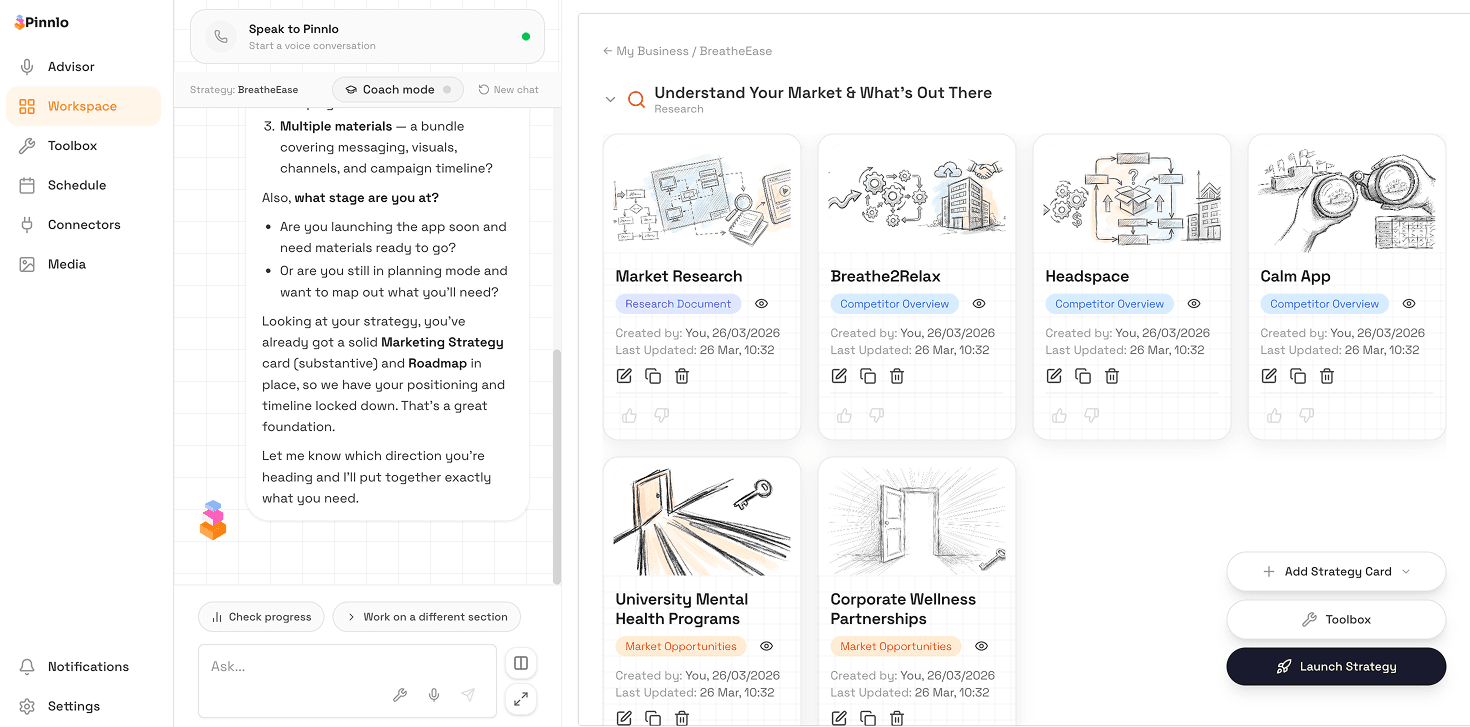Click floating Toolbox button
1470x727 pixels.
click(x=1336, y=620)
